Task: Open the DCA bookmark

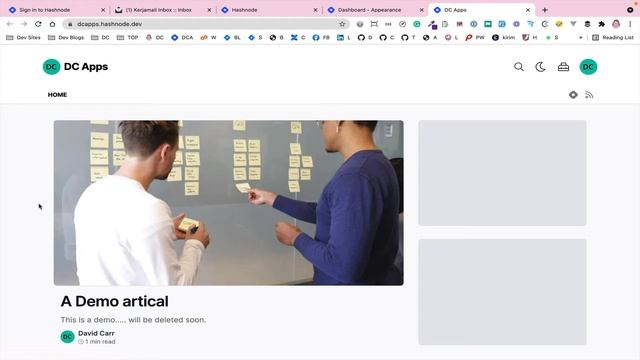Action: coord(182,37)
